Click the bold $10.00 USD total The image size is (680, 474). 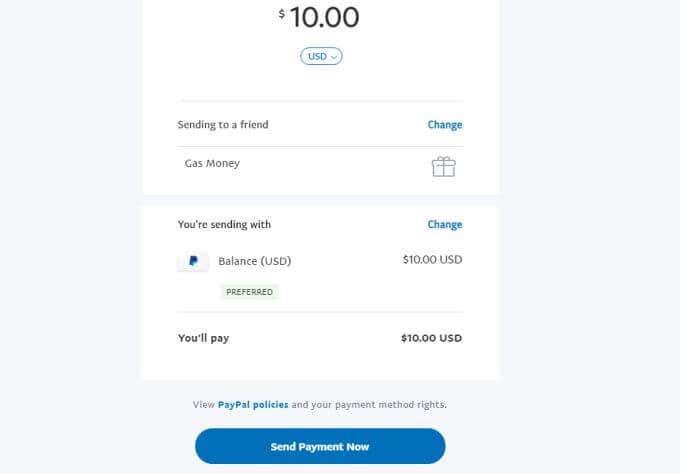click(431, 338)
